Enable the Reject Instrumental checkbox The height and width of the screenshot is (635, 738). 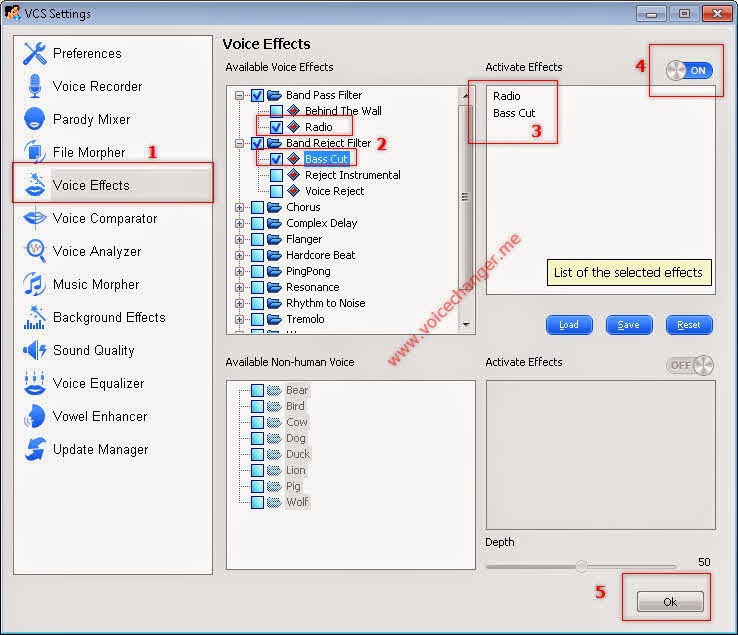[276, 175]
